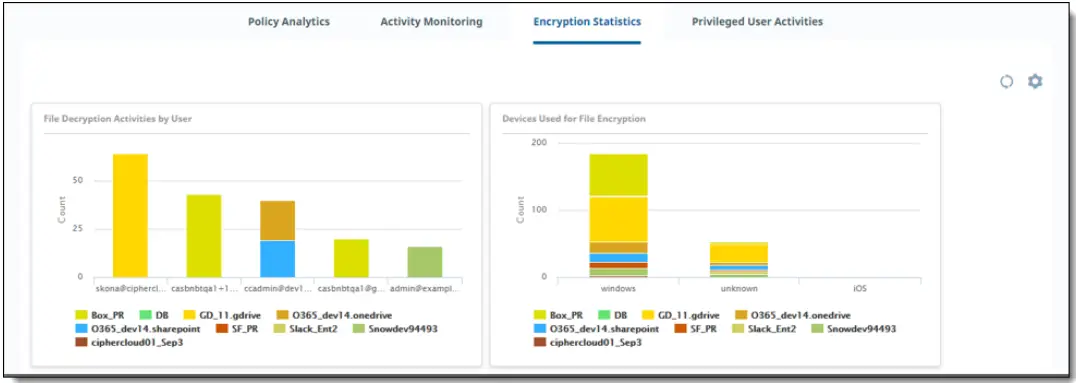Toggle O365_dev14.sharepoint legend in File Decryption chart

(x=138, y=329)
